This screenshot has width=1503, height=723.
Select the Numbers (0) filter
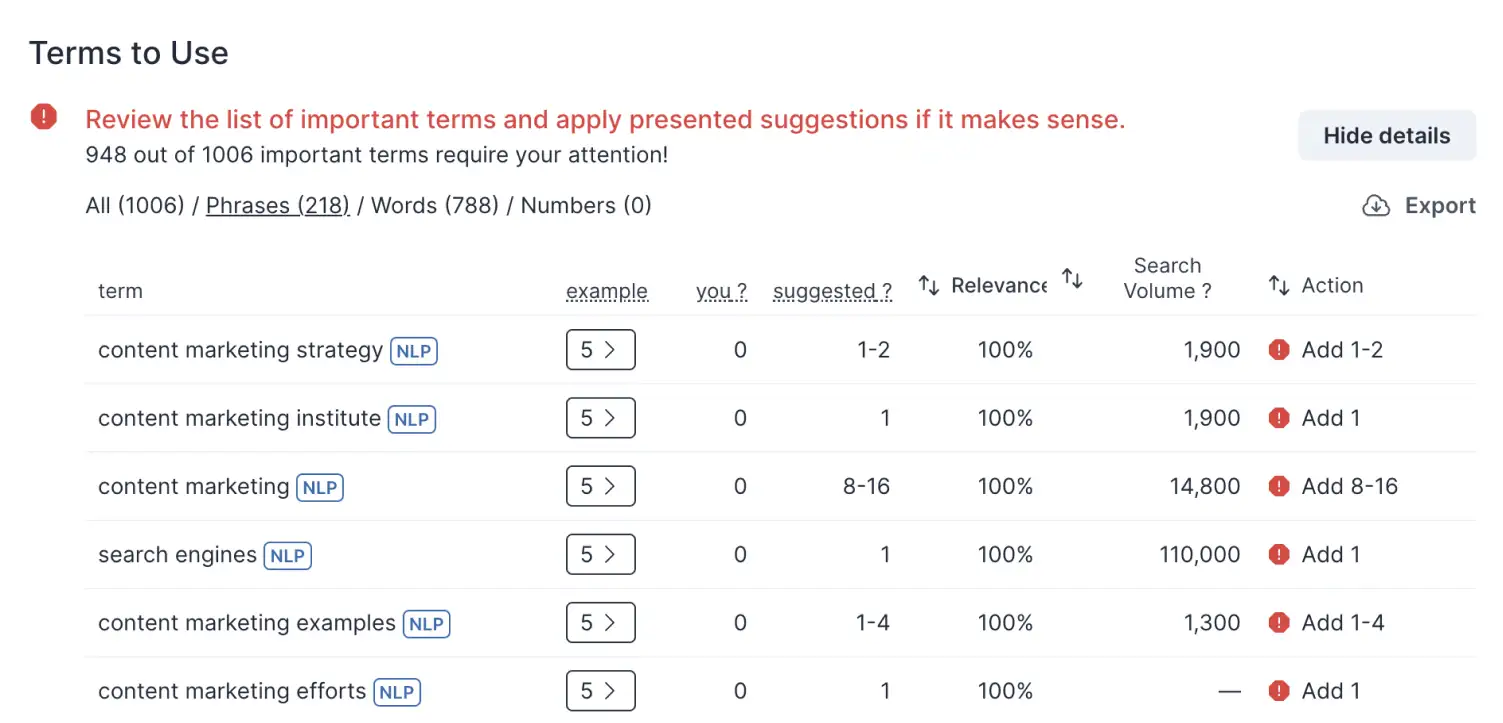click(586, 206)
